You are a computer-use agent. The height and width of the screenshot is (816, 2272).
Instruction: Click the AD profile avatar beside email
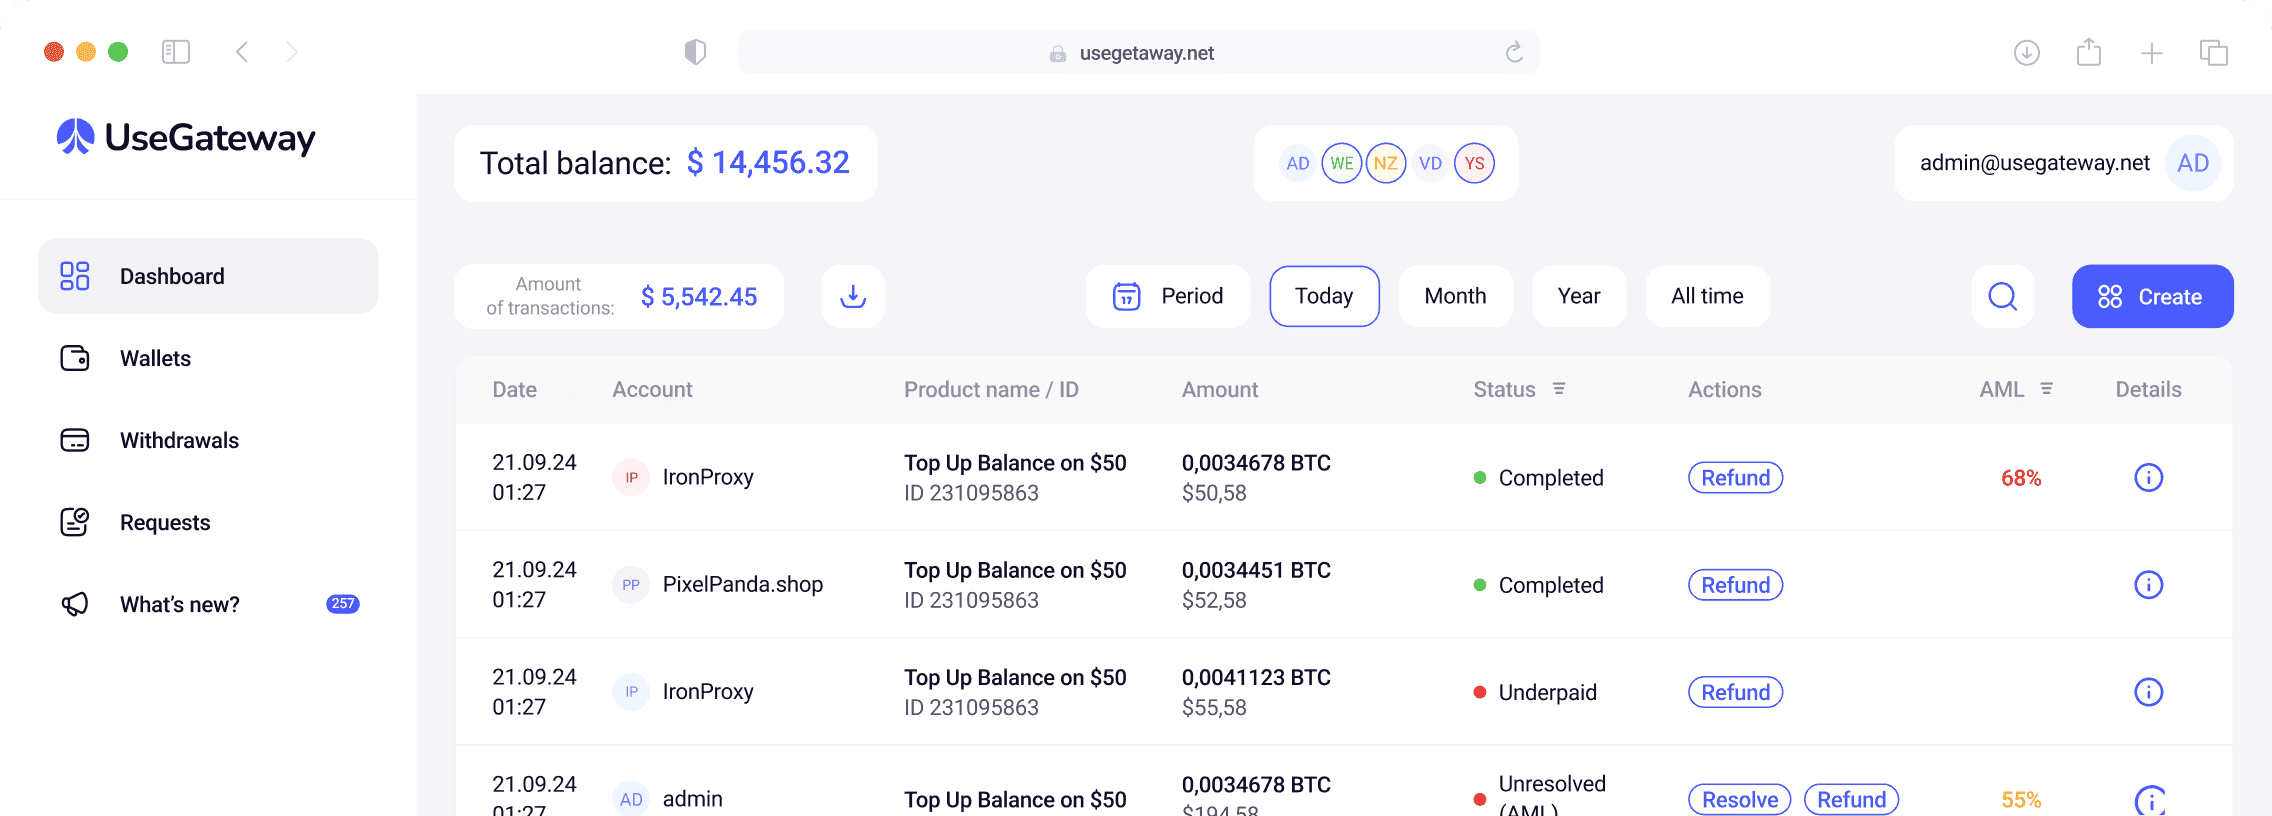[2193, 163]
